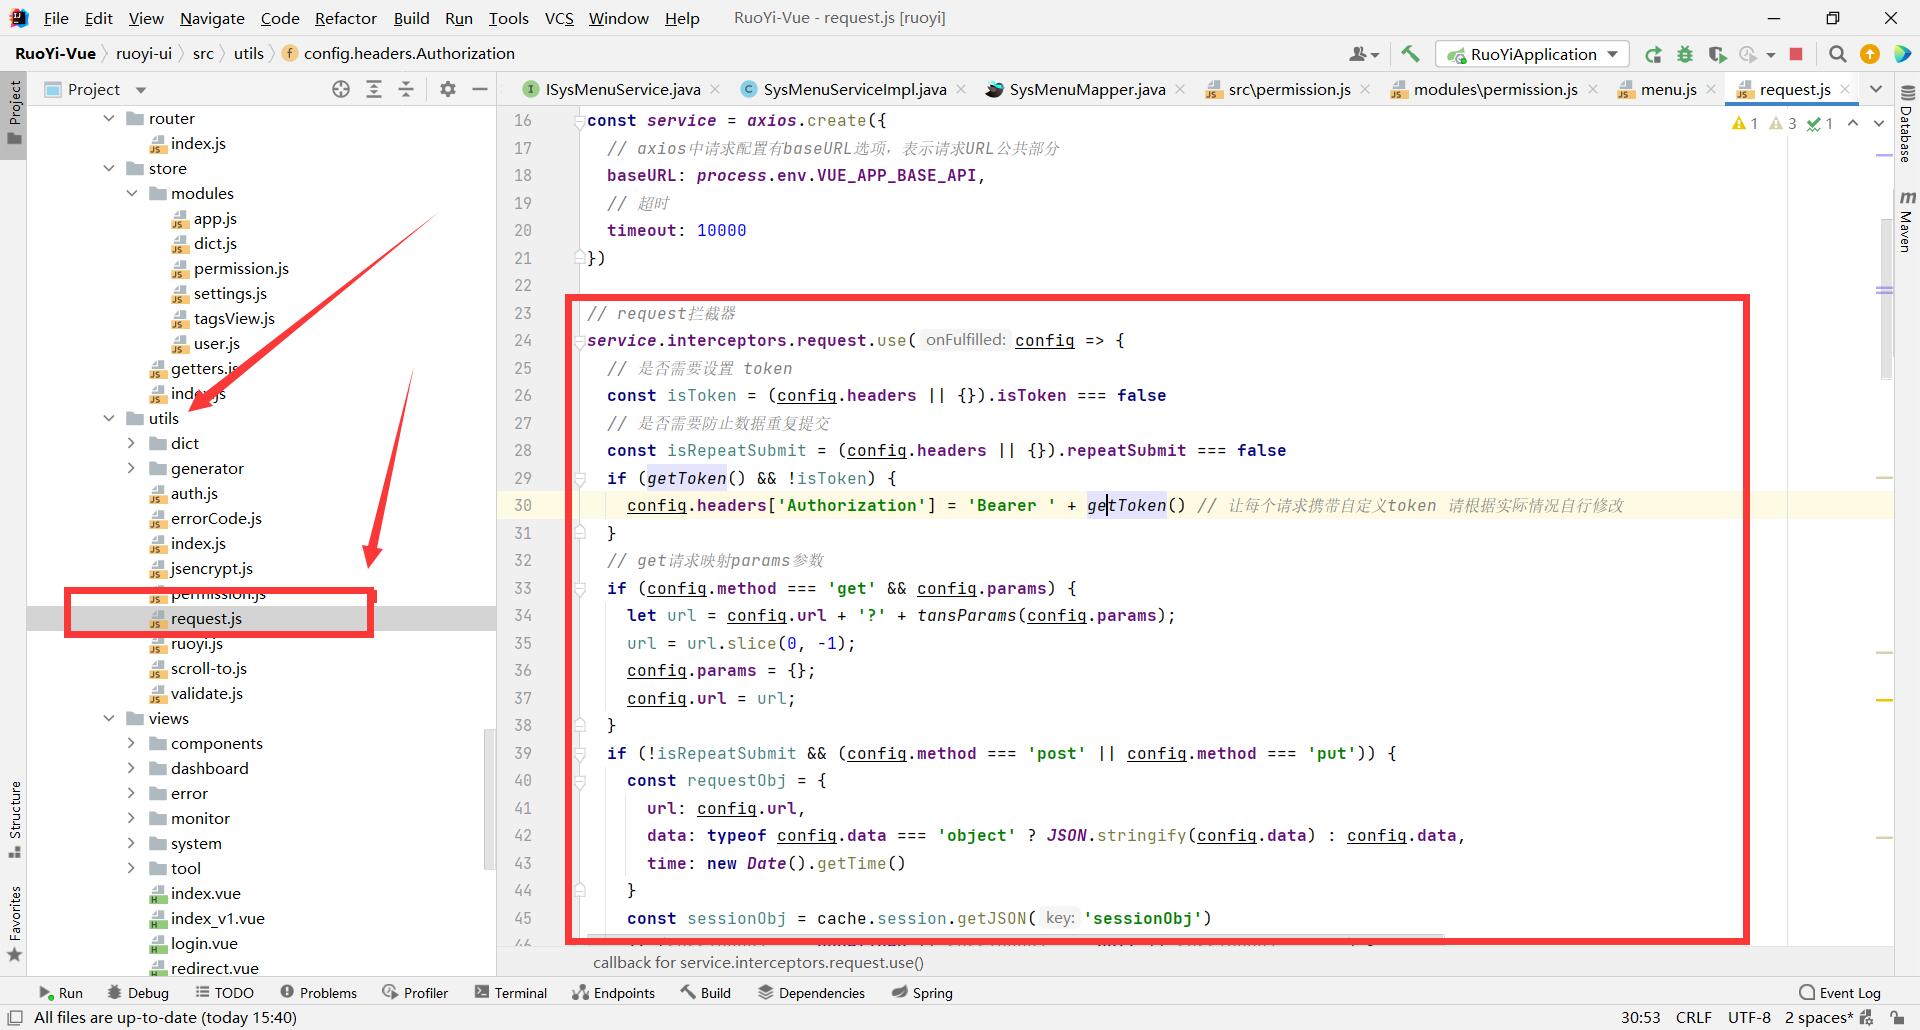Open the Dependencies tool window
The image size is (1920, 1030).
tap(811, 993)
